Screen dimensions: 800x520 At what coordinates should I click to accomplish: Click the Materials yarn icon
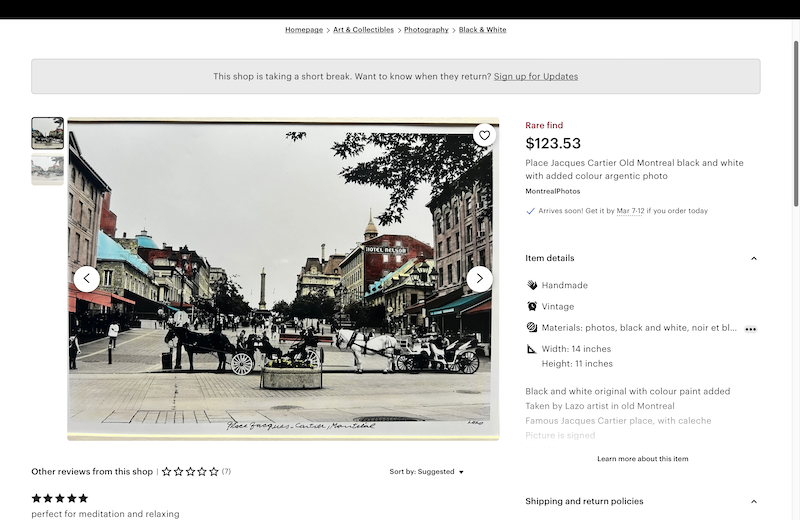(532, 327)
